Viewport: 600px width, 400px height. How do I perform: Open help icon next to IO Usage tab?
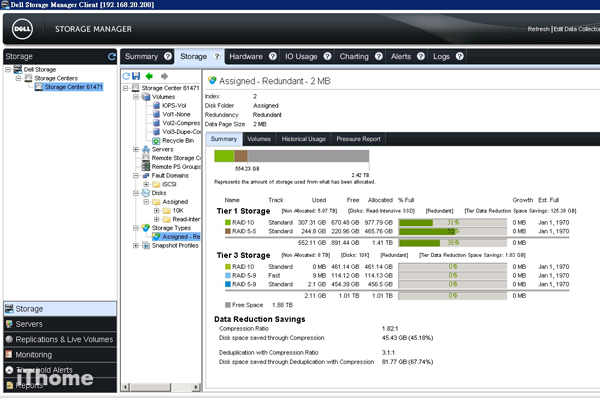click(x=328, y=56)
